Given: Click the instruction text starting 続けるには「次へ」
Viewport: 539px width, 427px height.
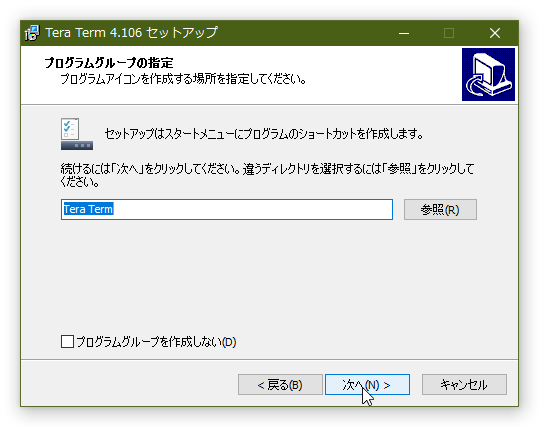Looking at the screenshot, I should (x=267, y=175).
